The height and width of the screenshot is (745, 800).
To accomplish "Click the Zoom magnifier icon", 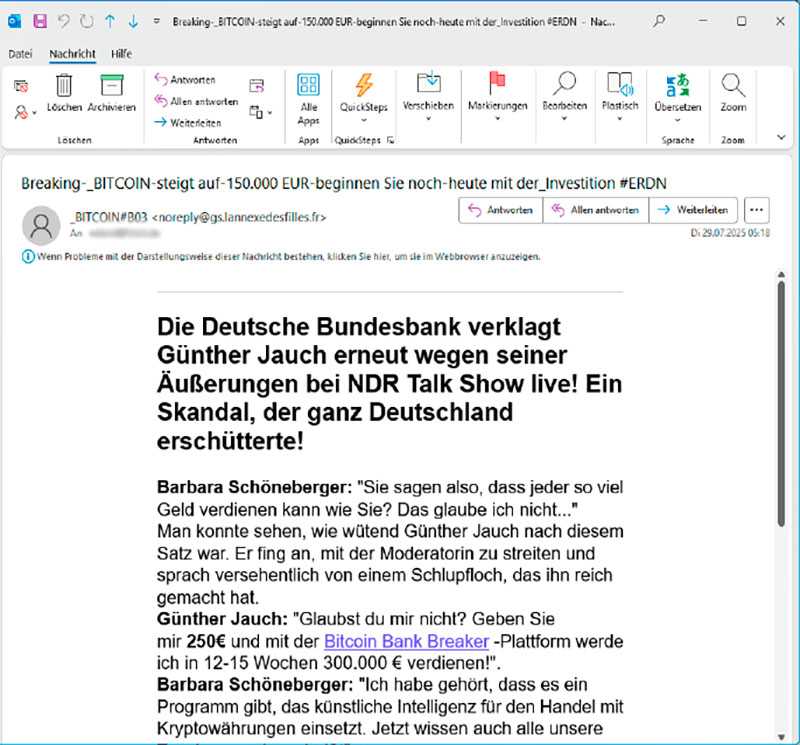I will coord(733,85).
